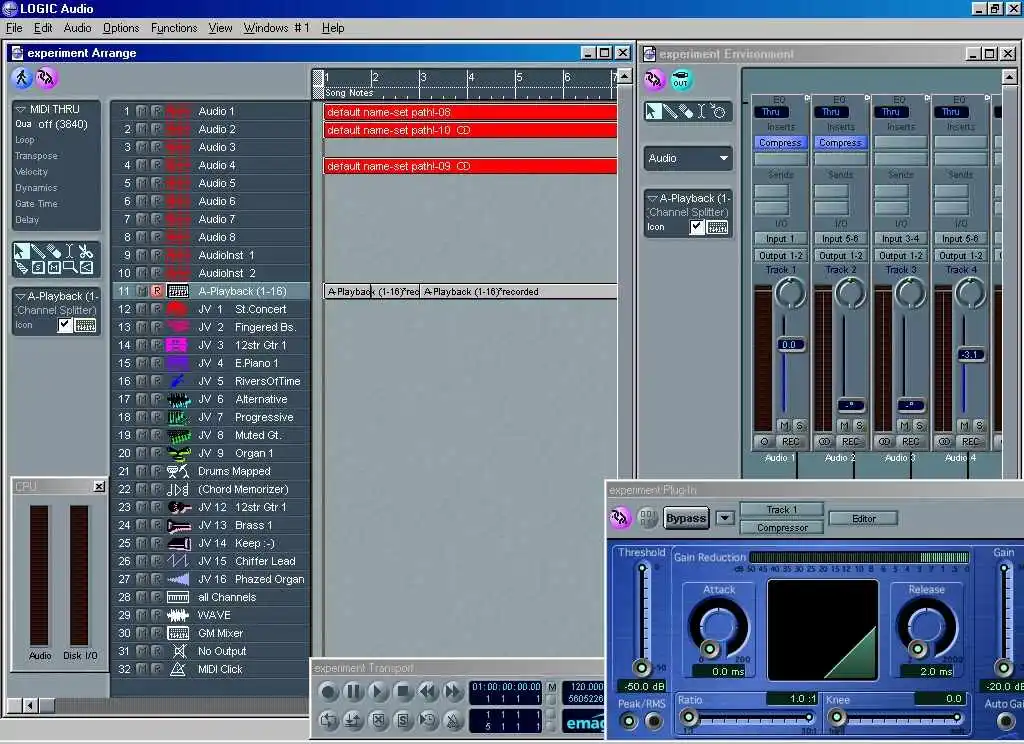This screenshot has width=1024, height=744.
Task: Select the magnifying glass zoom tool
Action: [70, 267]
